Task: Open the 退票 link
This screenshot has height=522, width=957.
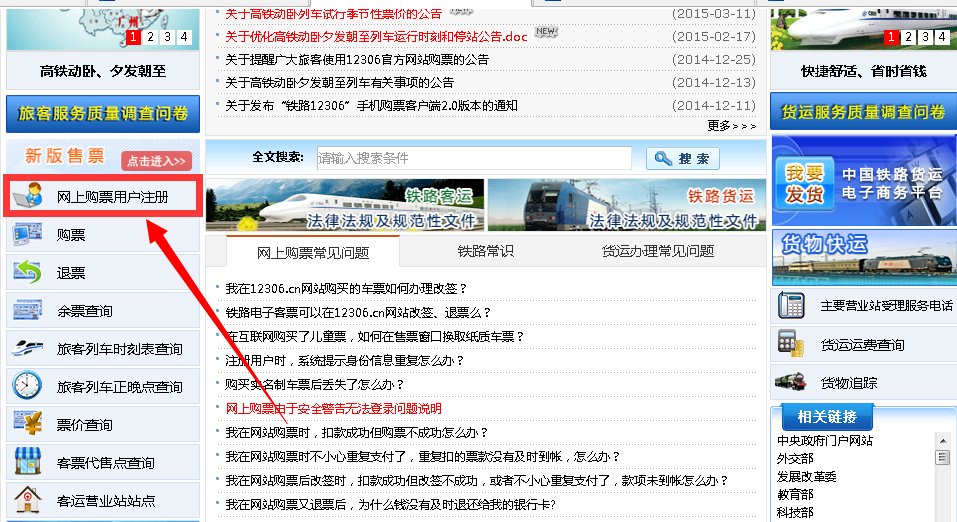Action: tap(71, 273)
